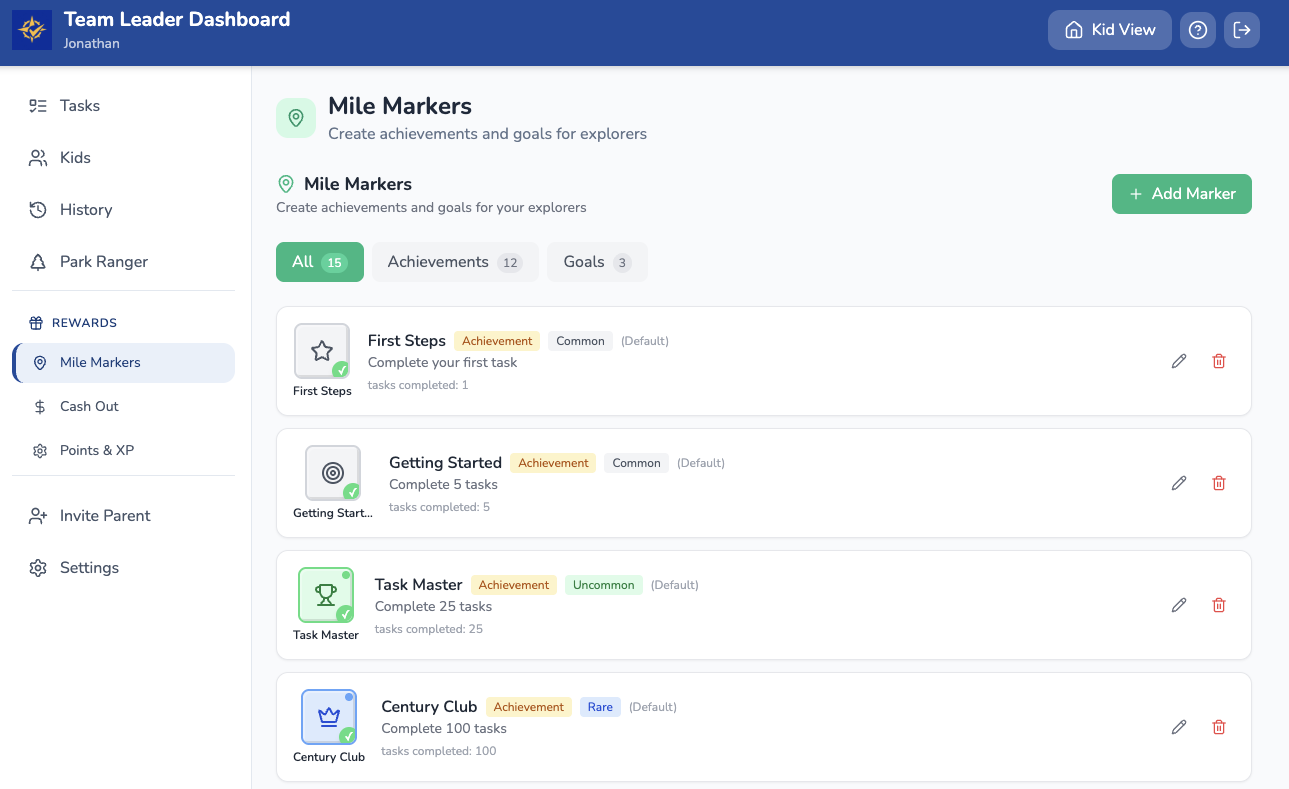The height and width of the screenshot is (789, 1289).
Task: Click the compass logo in the header
Action: tap(31, 29)
